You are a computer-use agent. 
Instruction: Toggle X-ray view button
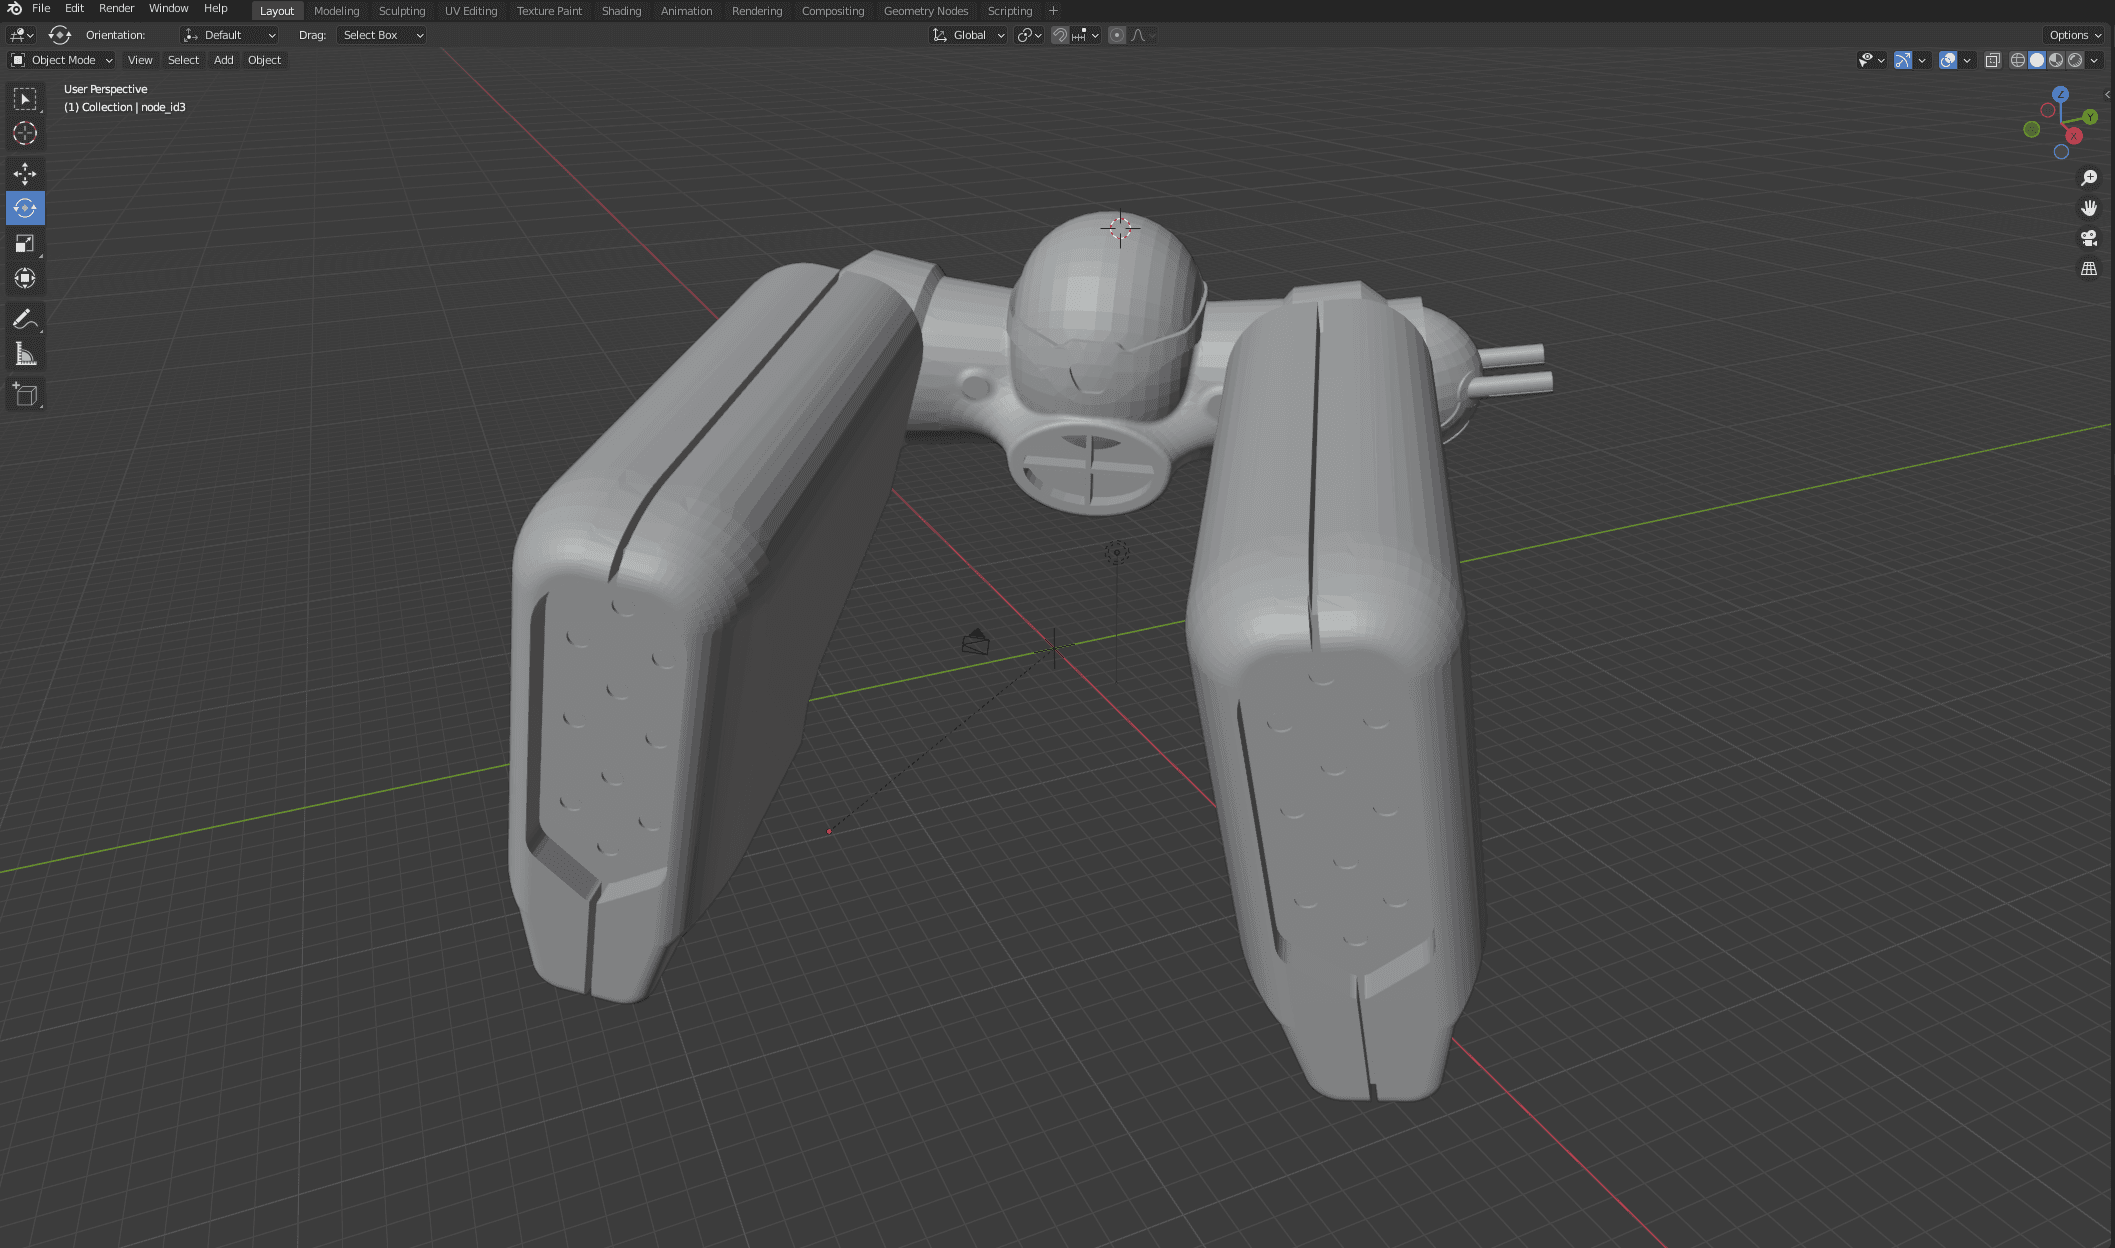pos(1992,60)
